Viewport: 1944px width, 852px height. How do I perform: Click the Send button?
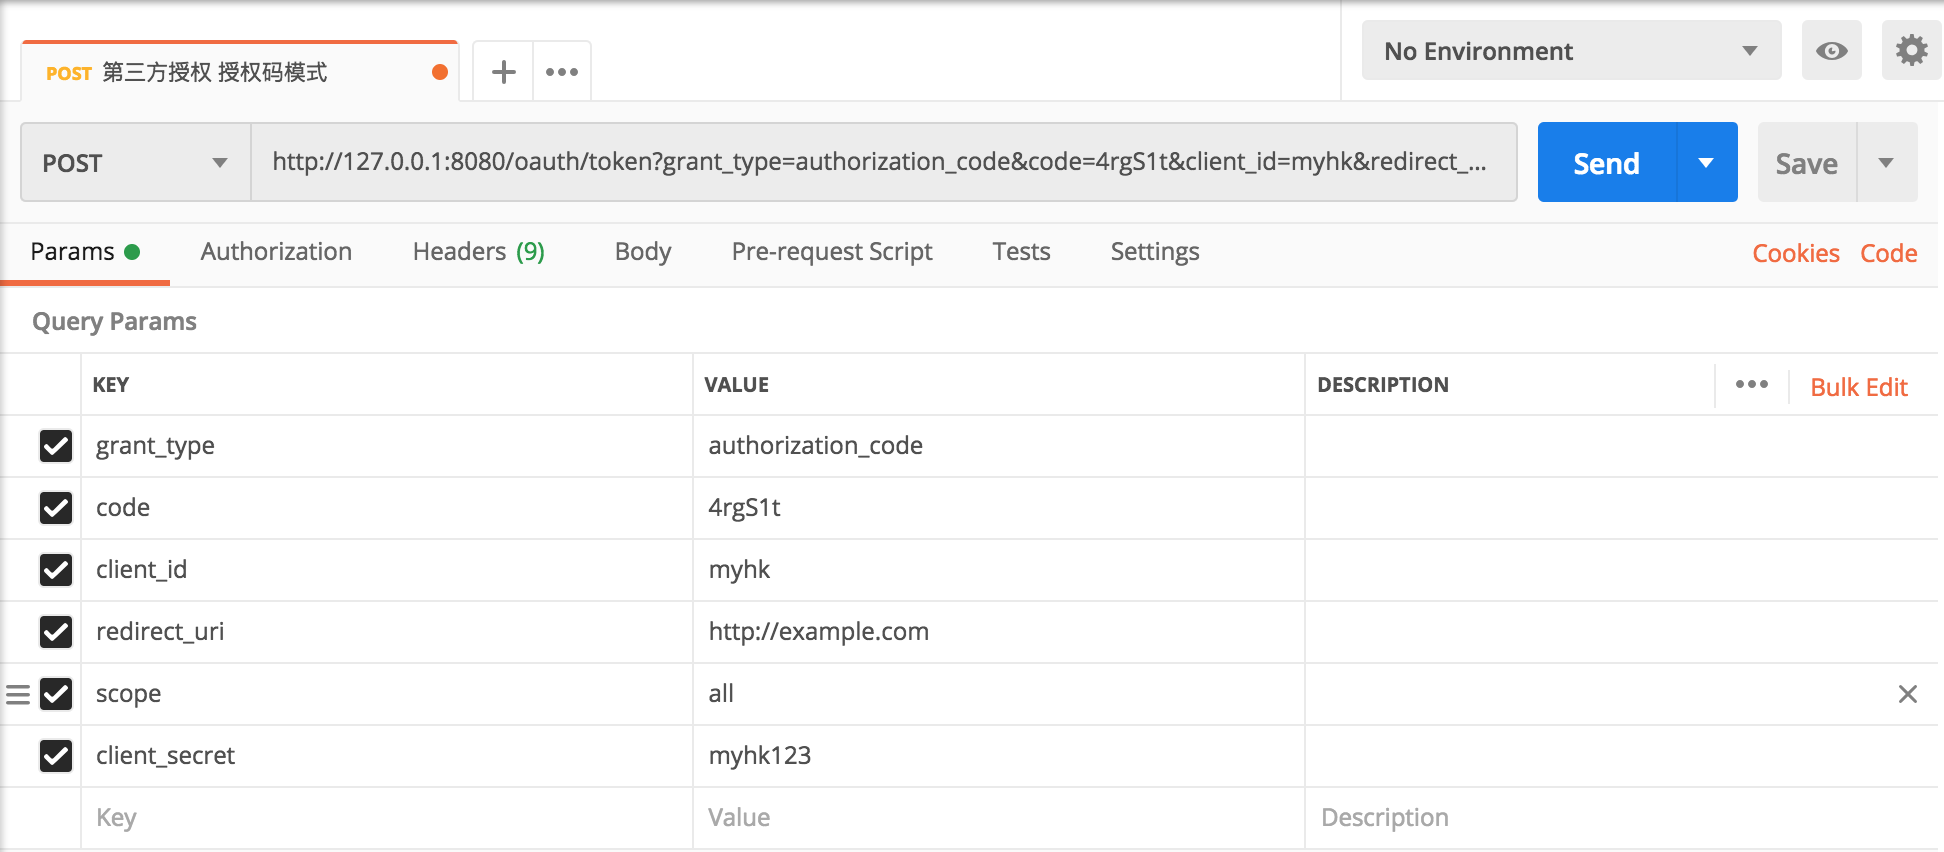(x=1606, y=163)
